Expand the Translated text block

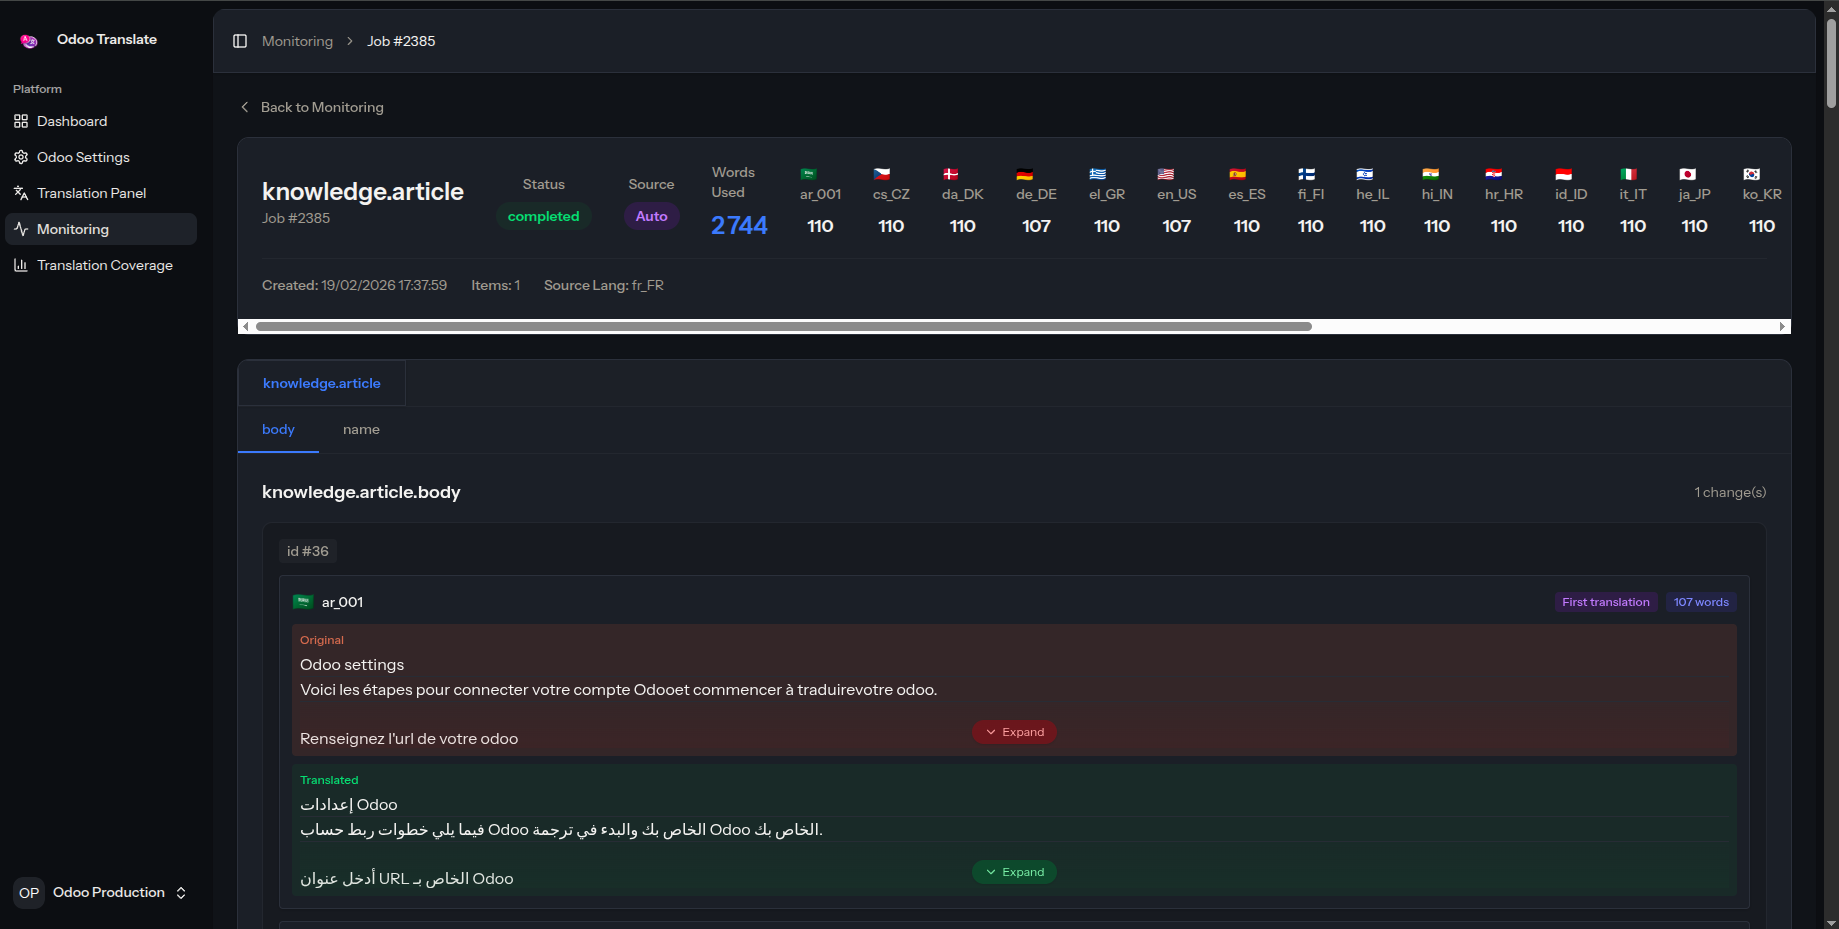1014,872
